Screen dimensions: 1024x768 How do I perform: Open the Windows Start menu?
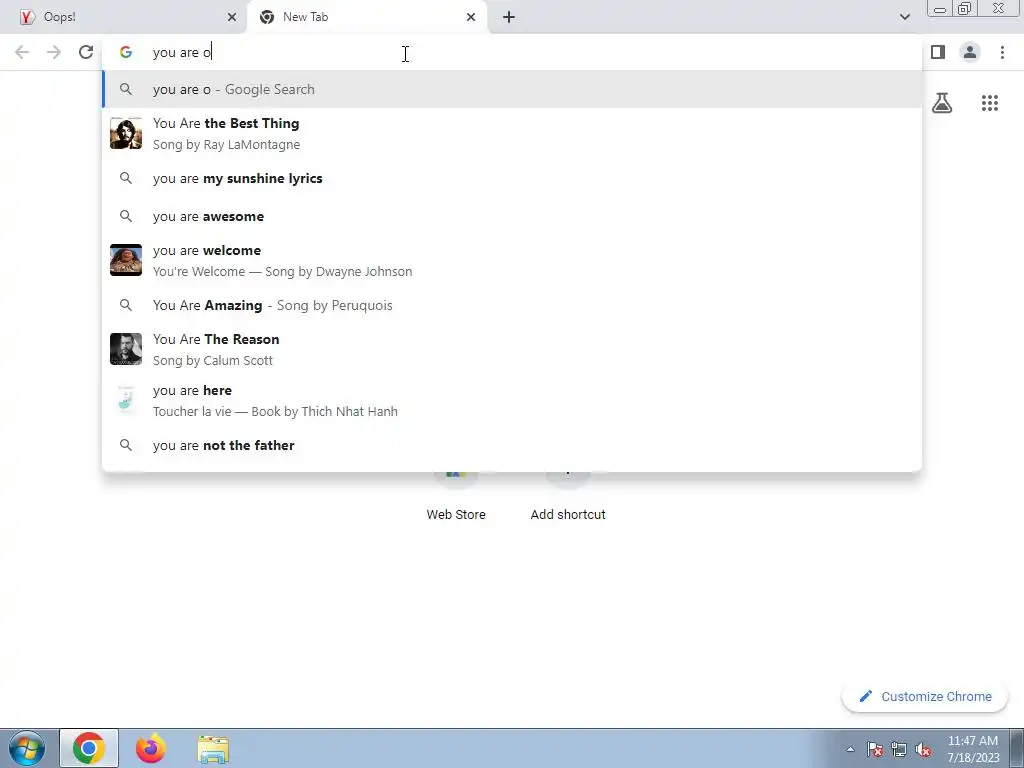coord(27,748)
